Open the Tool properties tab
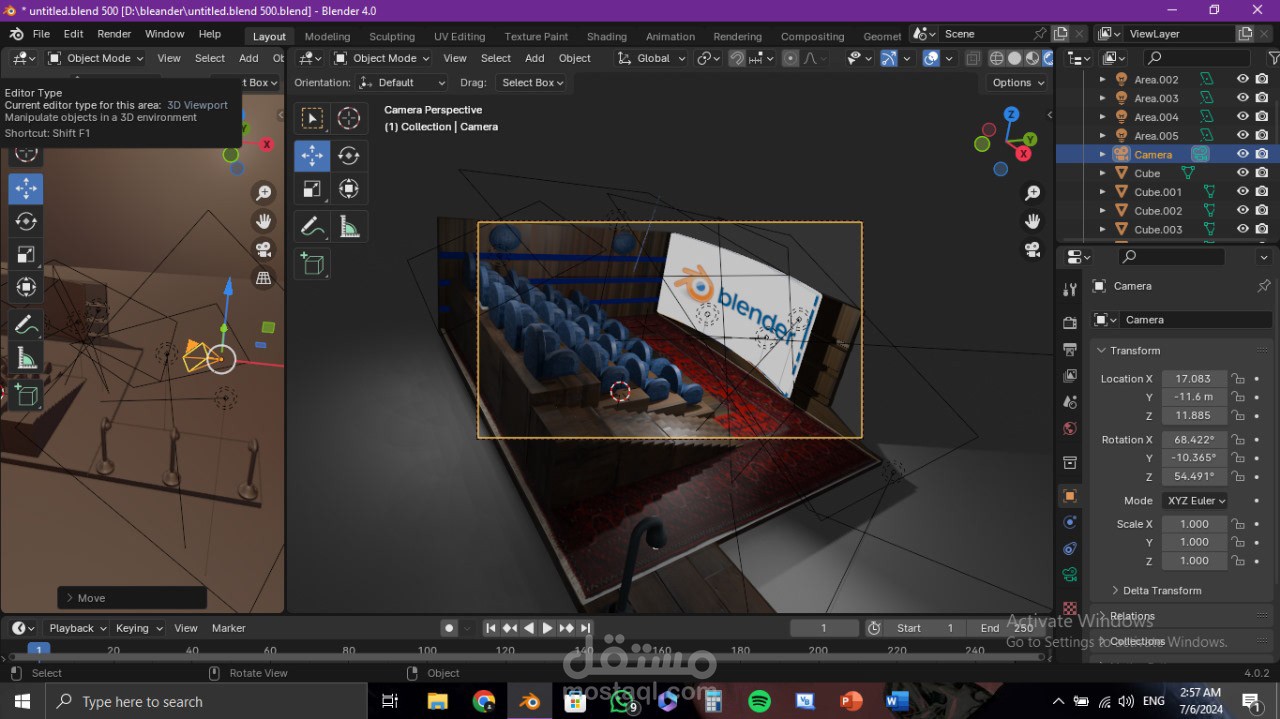This screenshot has width=1280, height=719. (1070, 289)
